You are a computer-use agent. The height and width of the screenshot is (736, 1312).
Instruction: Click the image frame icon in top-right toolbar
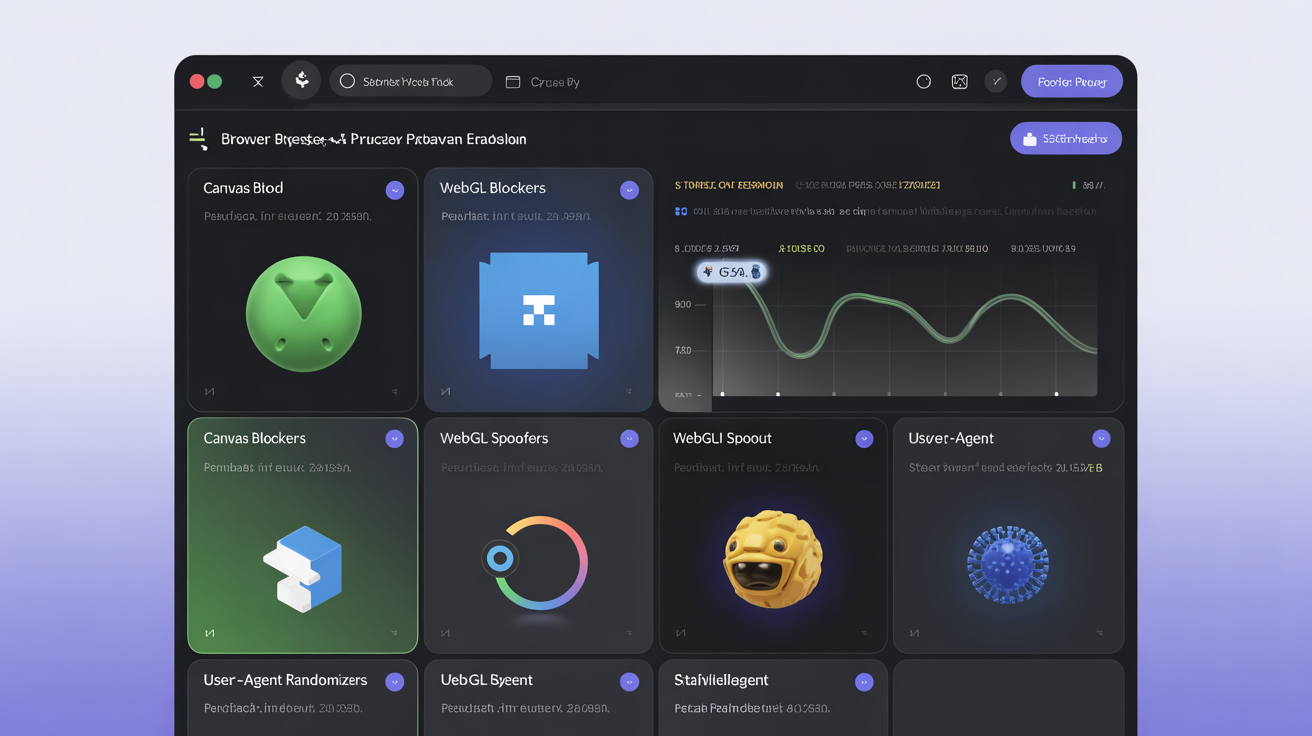pos(960,82)
